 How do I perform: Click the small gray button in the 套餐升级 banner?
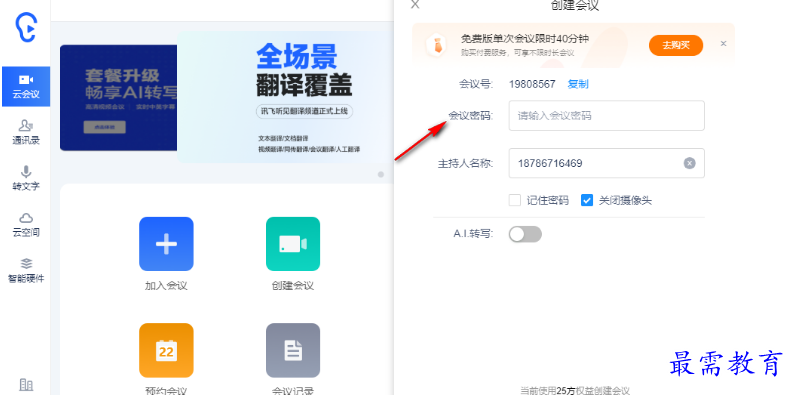[x=104, y=127]
